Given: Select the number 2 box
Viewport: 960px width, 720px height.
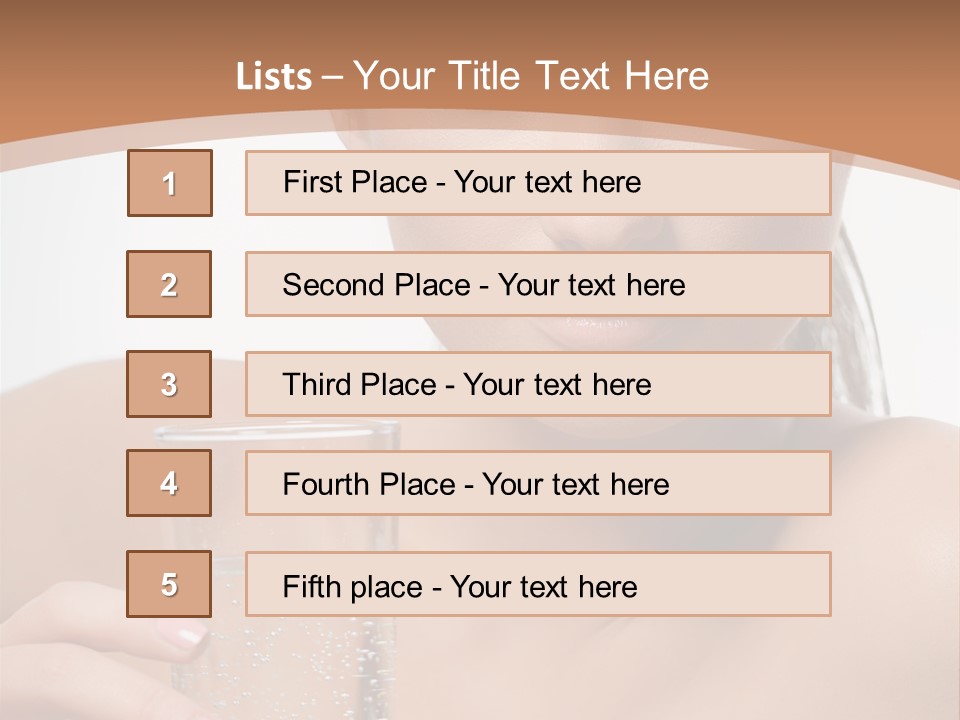Looking at the screenshot, I should (x=169, y=284).
